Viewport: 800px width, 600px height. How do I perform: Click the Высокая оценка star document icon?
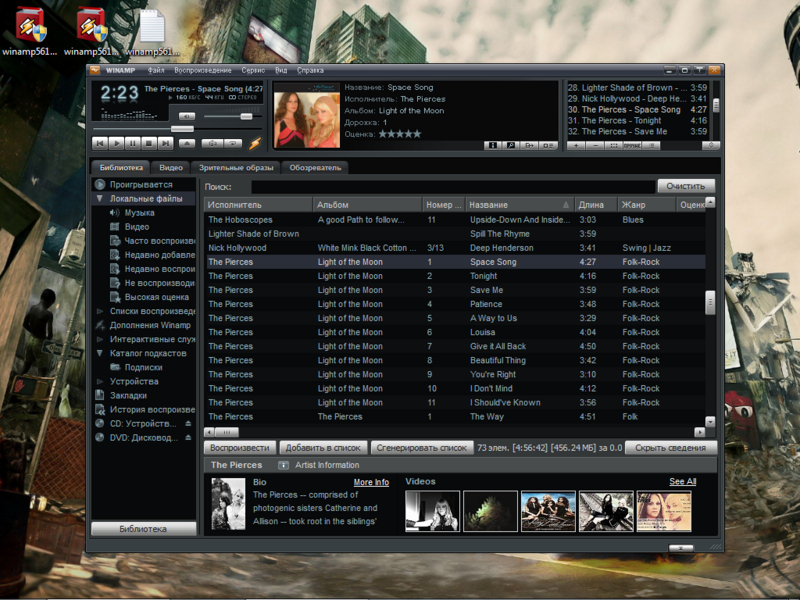pos(115,297)
